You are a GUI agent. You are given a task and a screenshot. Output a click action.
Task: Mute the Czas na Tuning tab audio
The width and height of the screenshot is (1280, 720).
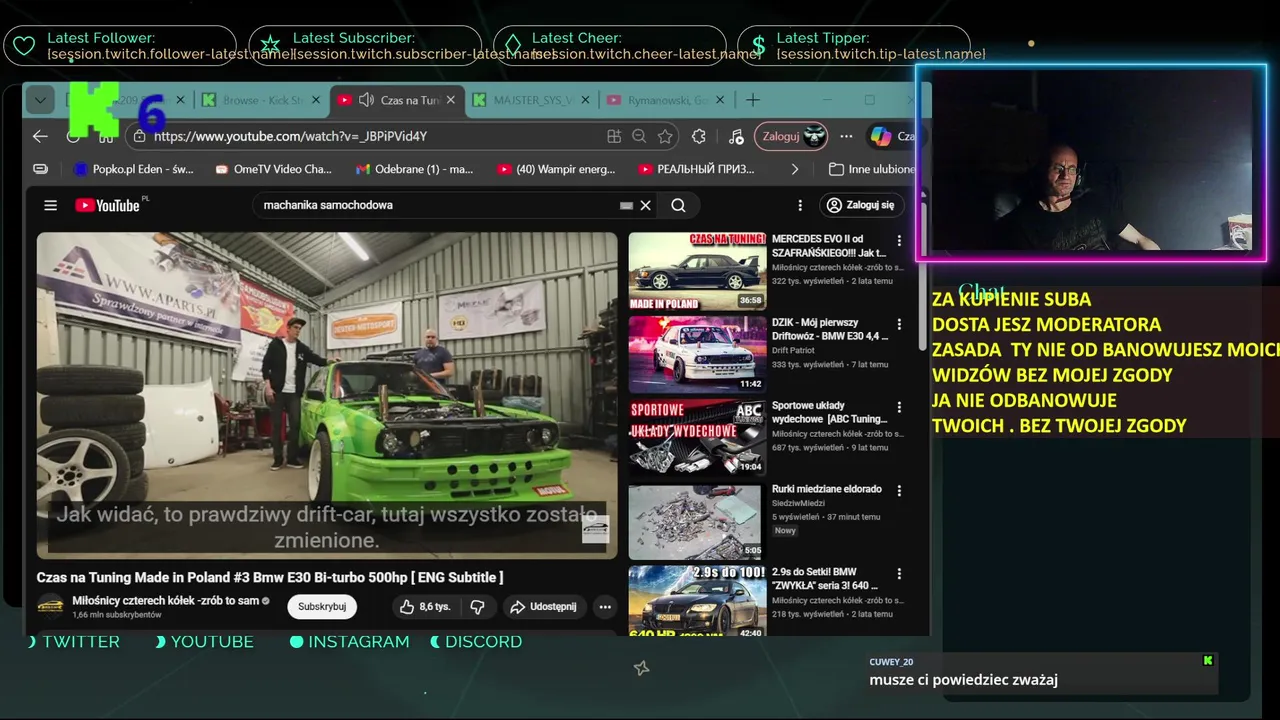point(366,100)
